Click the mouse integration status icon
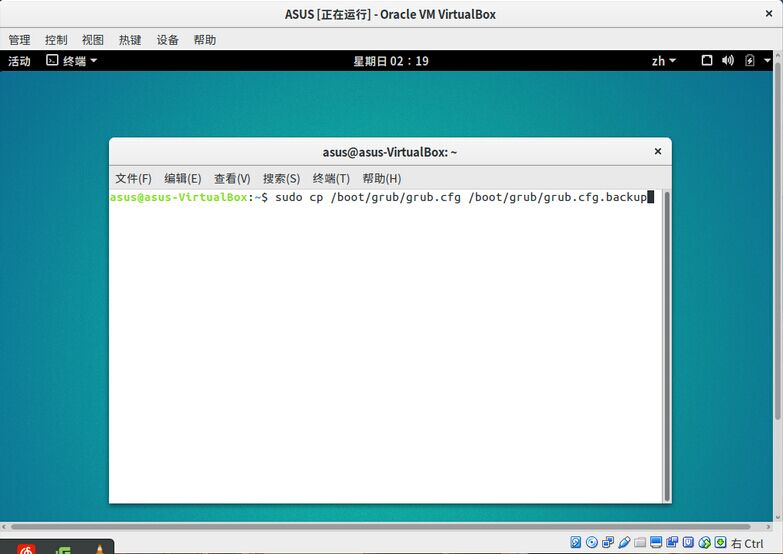The height and width of the screenshot is (554, 783). [705, 542]
